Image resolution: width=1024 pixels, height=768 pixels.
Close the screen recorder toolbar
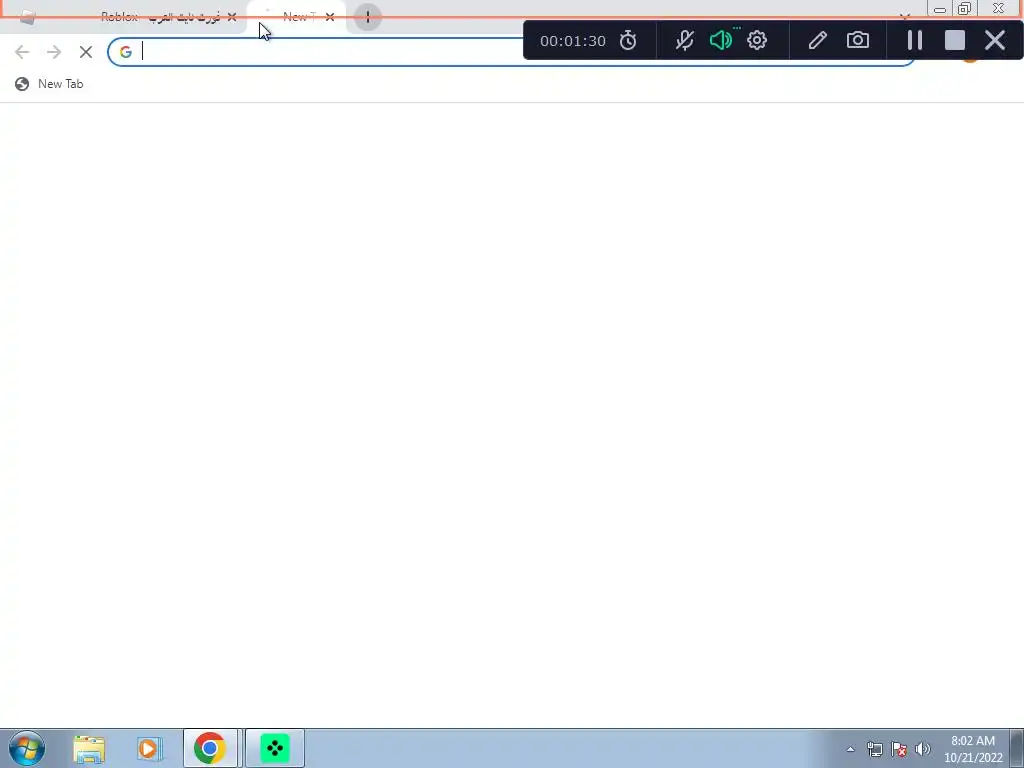click(x=995, y=40)
